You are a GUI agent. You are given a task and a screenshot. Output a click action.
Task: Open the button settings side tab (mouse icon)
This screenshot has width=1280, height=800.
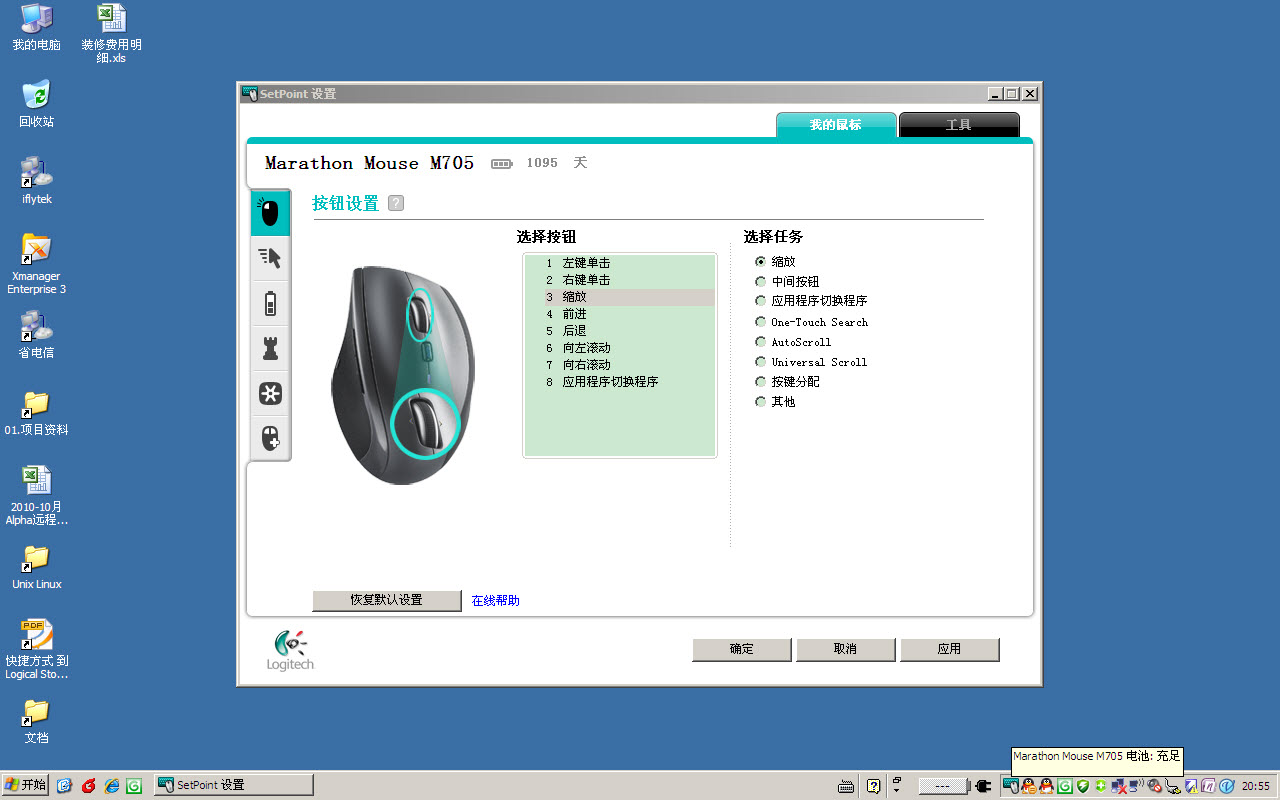[270, 212]
